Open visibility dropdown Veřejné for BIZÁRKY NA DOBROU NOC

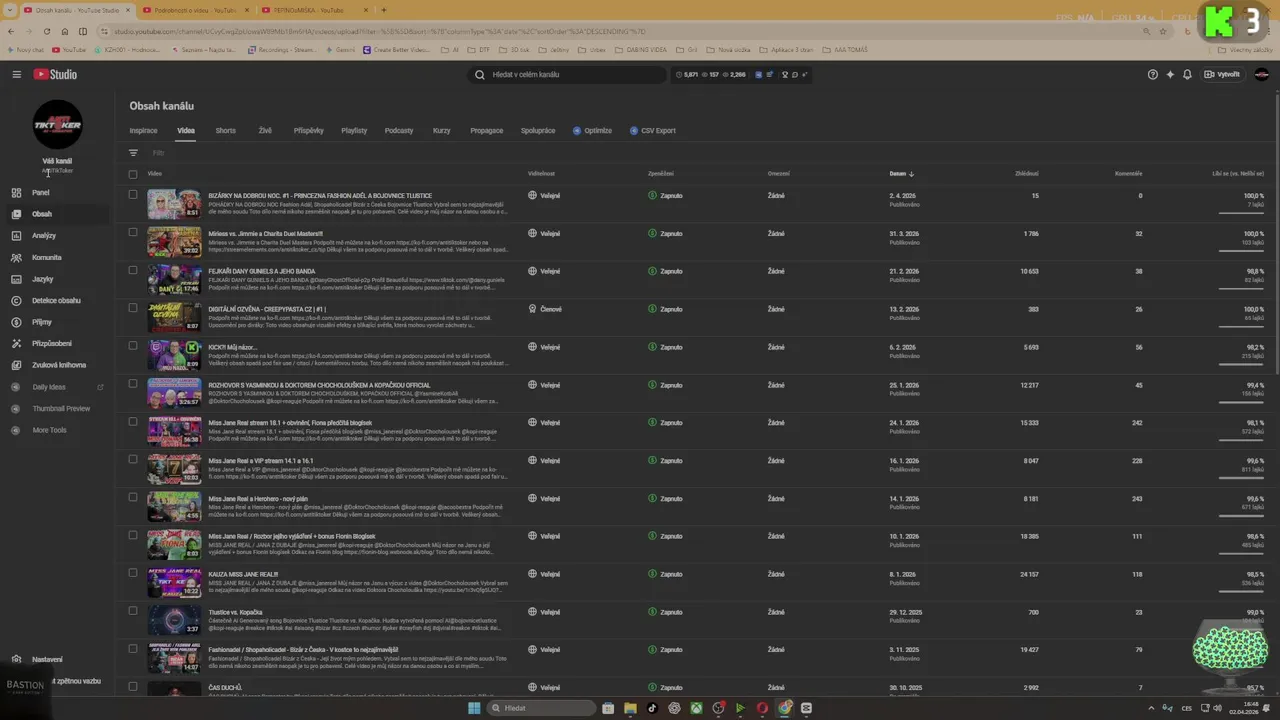[544, 196]
